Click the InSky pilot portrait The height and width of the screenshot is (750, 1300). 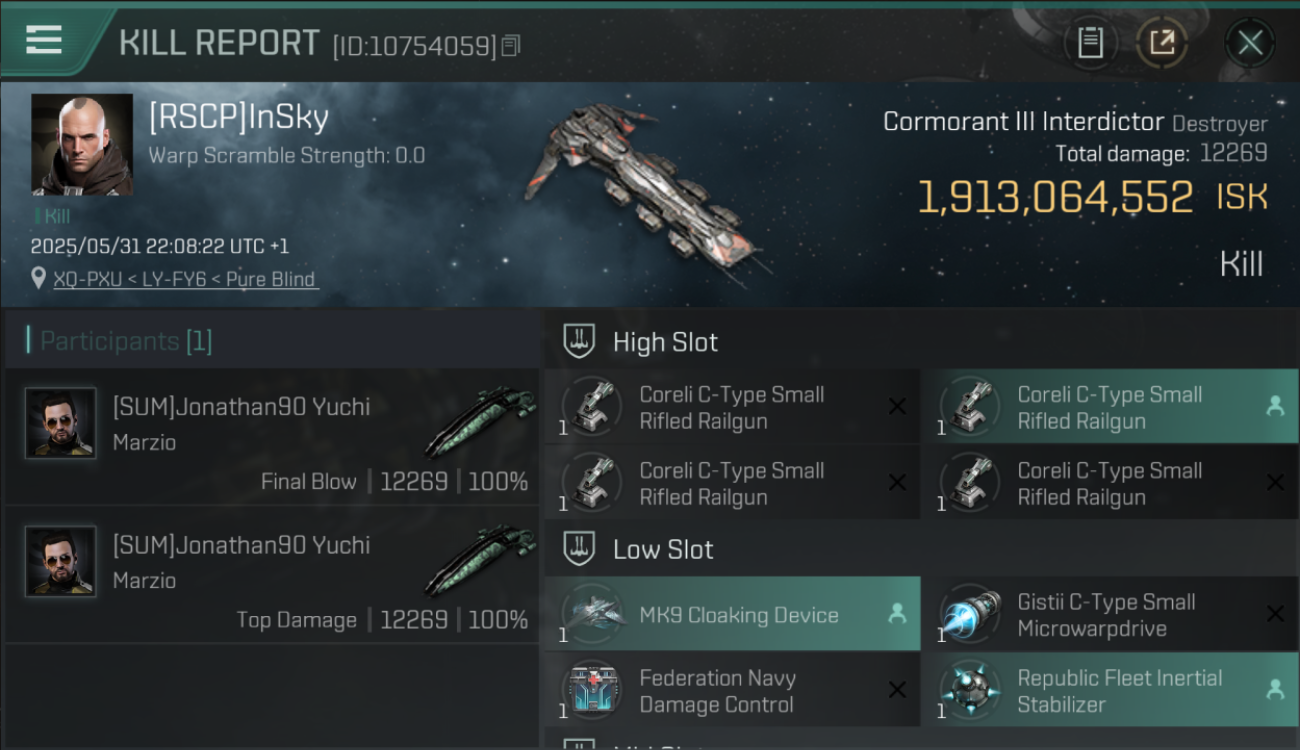point(82,144)
